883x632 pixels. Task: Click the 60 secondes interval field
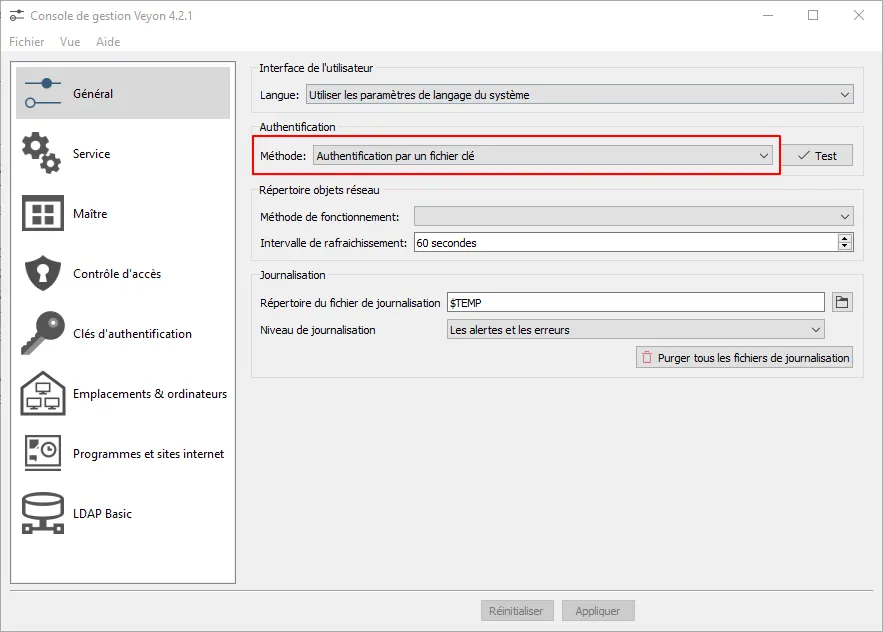pos(626,243)
